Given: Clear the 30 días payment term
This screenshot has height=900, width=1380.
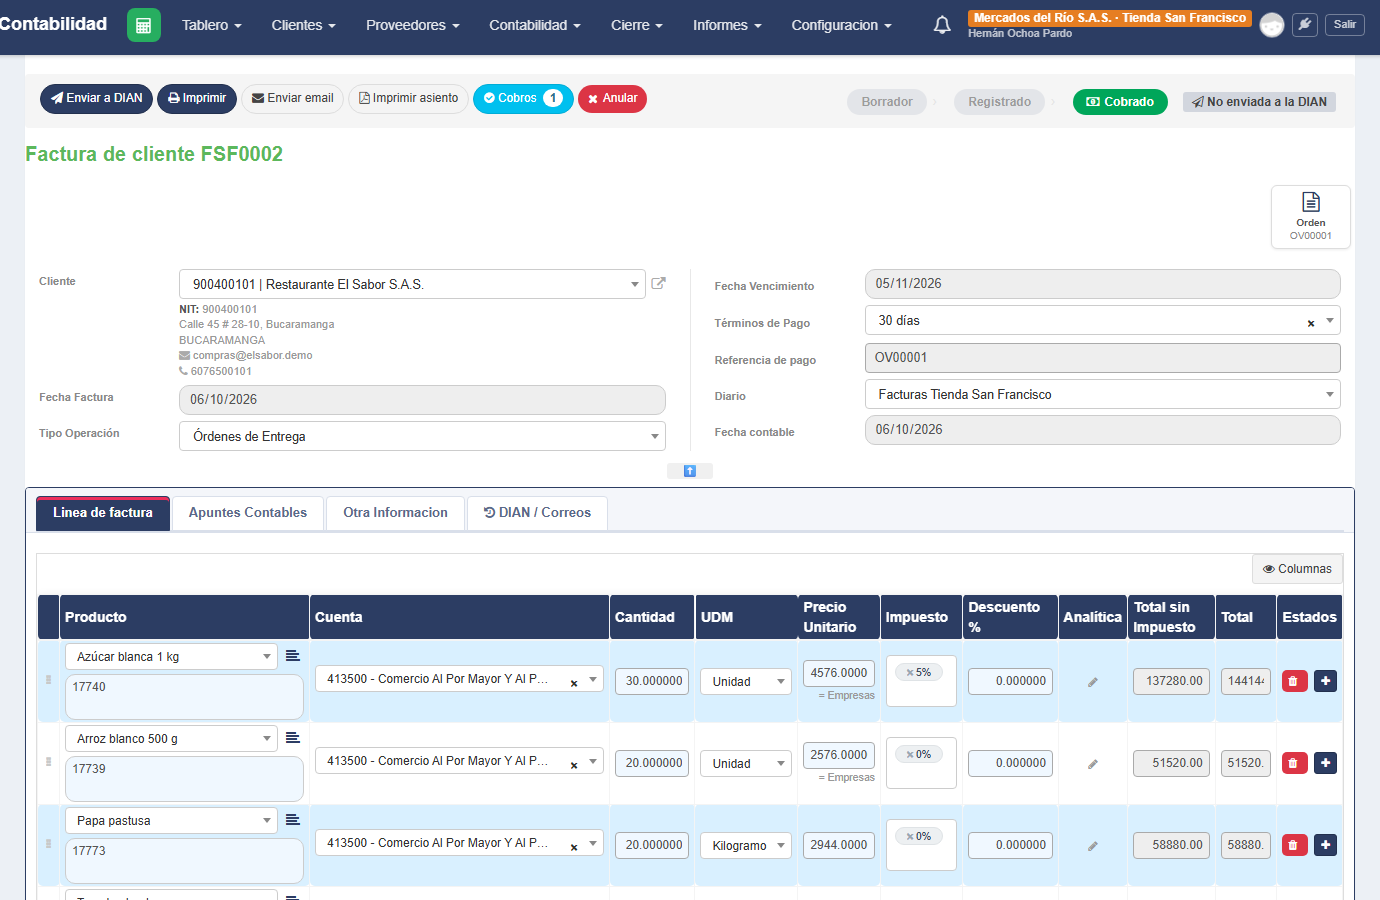Looking at the screenshot, I should (1311, 323).
